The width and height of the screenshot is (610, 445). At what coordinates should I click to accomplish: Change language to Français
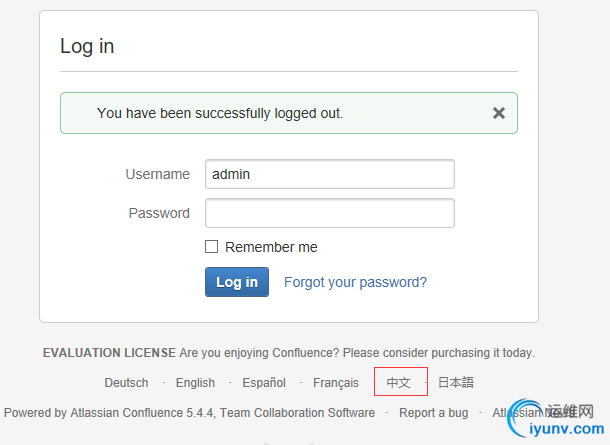point(336,383)
